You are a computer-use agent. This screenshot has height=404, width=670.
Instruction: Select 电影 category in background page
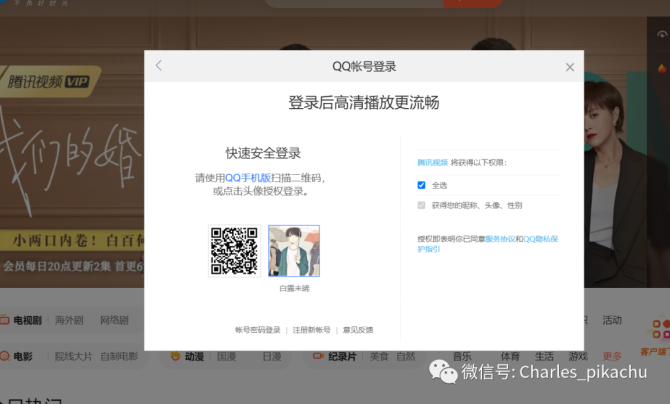click(x=23, y=357)
